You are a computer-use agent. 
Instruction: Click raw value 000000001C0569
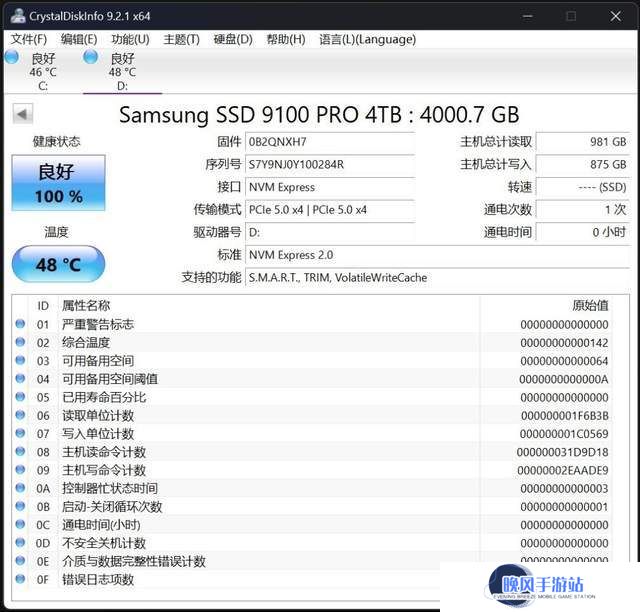tap(564, 434)
